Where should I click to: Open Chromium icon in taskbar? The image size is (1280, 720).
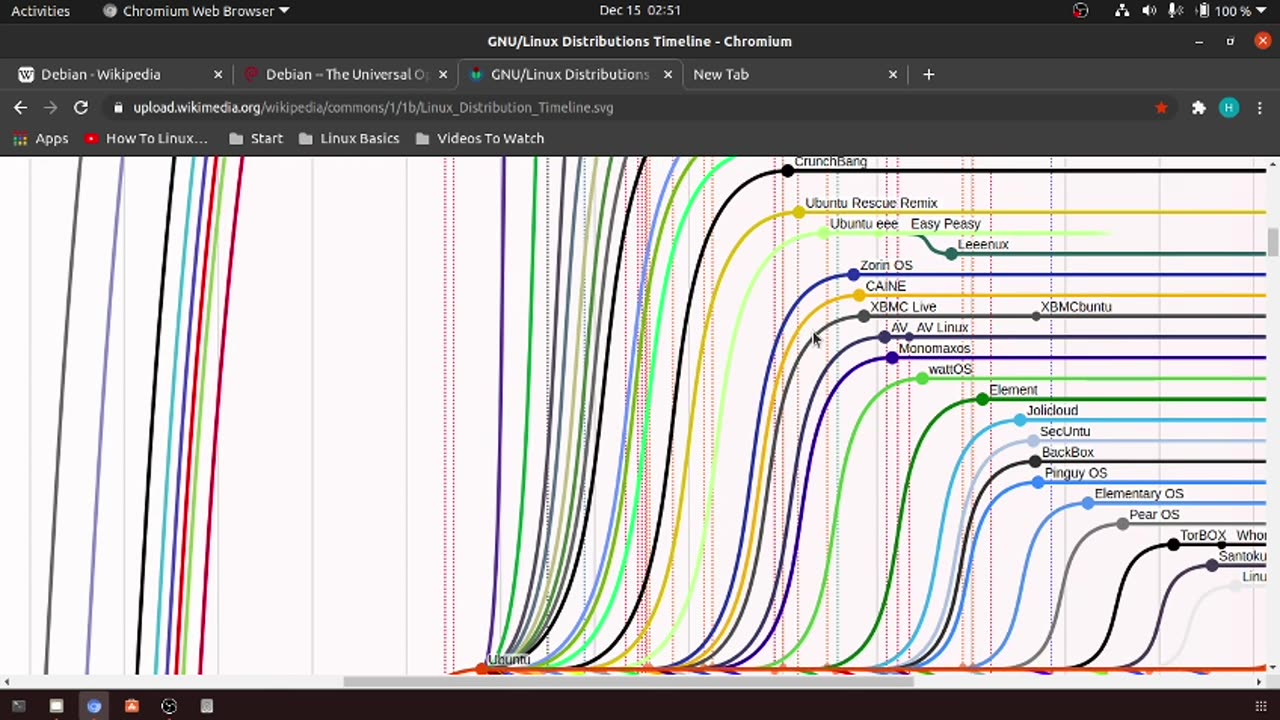[94, 706]
